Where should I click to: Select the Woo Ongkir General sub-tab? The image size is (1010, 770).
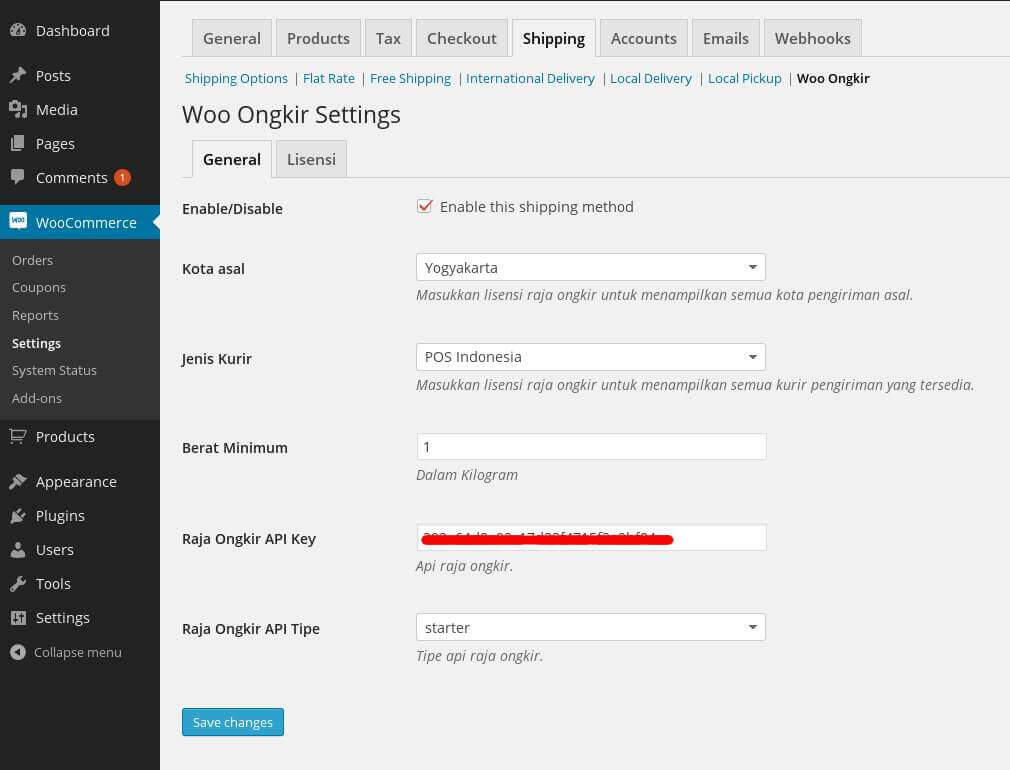pos(232,159)
